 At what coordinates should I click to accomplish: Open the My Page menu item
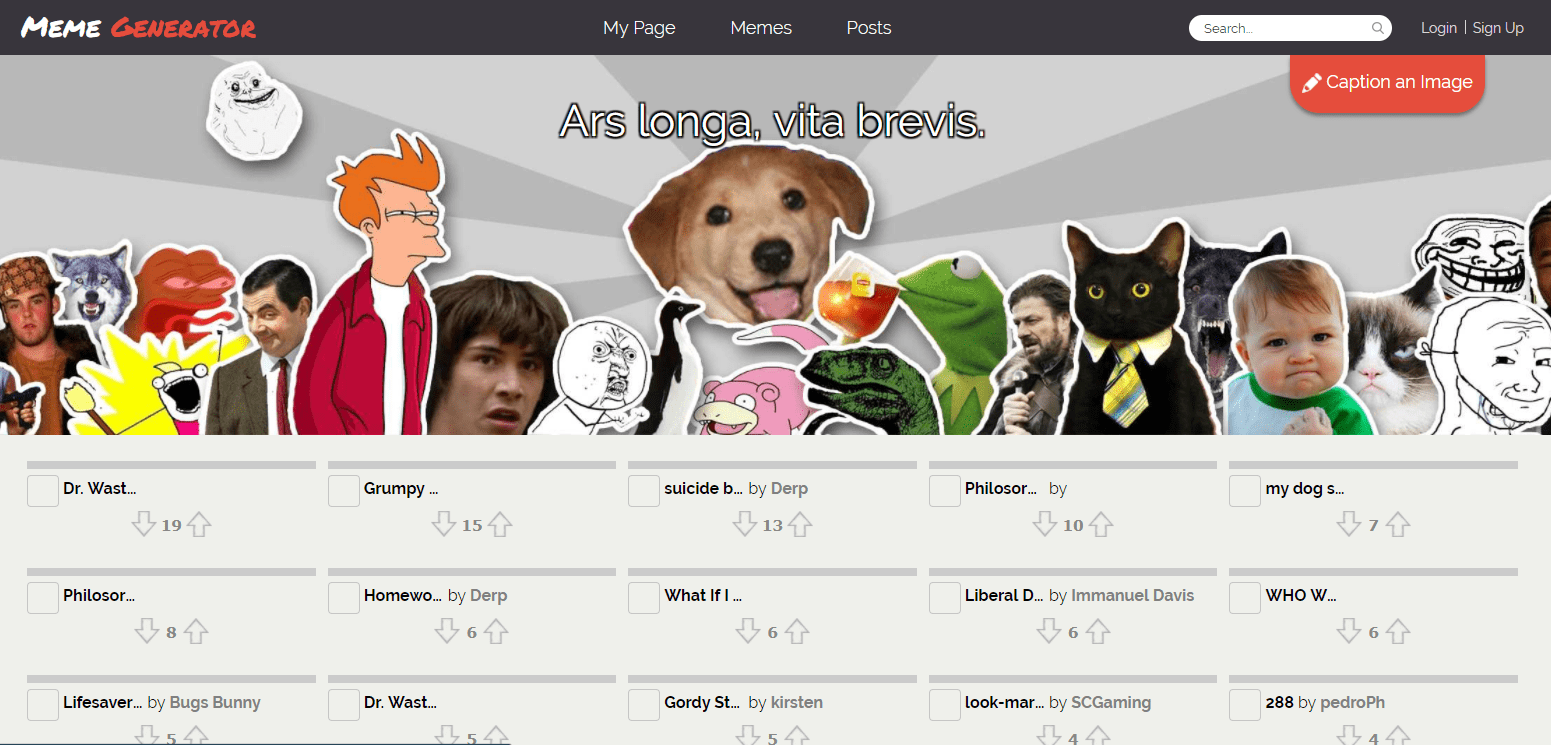point(639,28)
